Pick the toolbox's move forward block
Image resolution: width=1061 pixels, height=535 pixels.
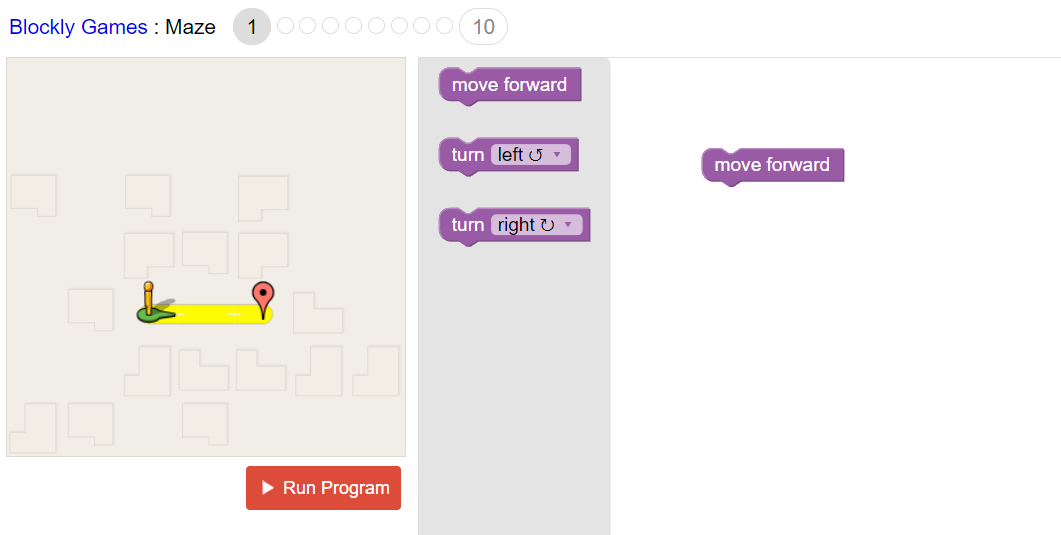coord(509,85)
